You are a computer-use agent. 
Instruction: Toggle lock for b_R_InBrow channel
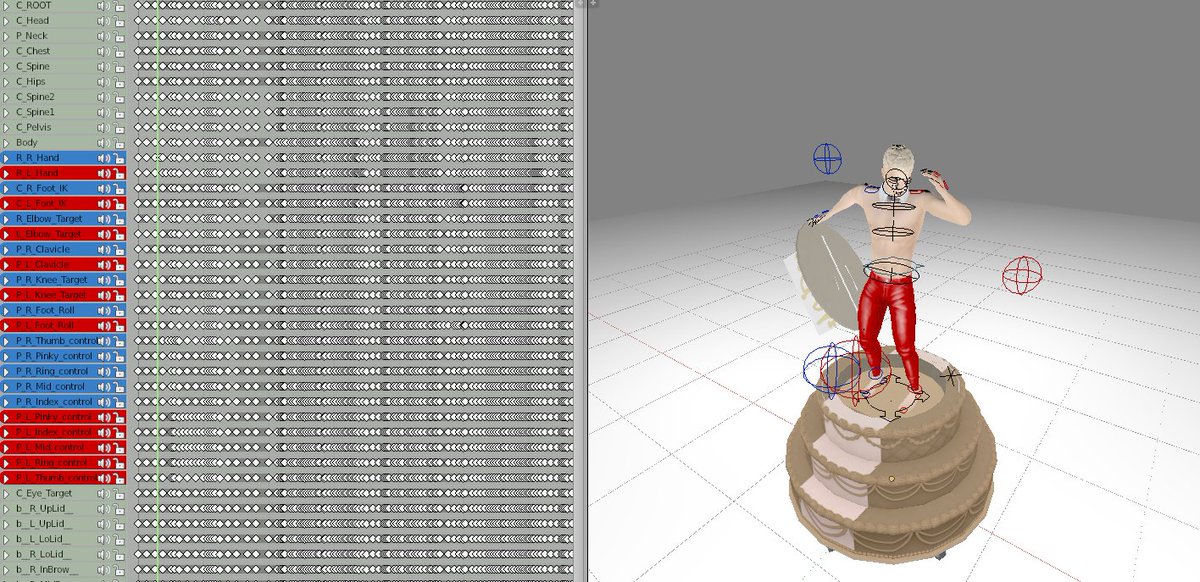(x=119, y=569)
